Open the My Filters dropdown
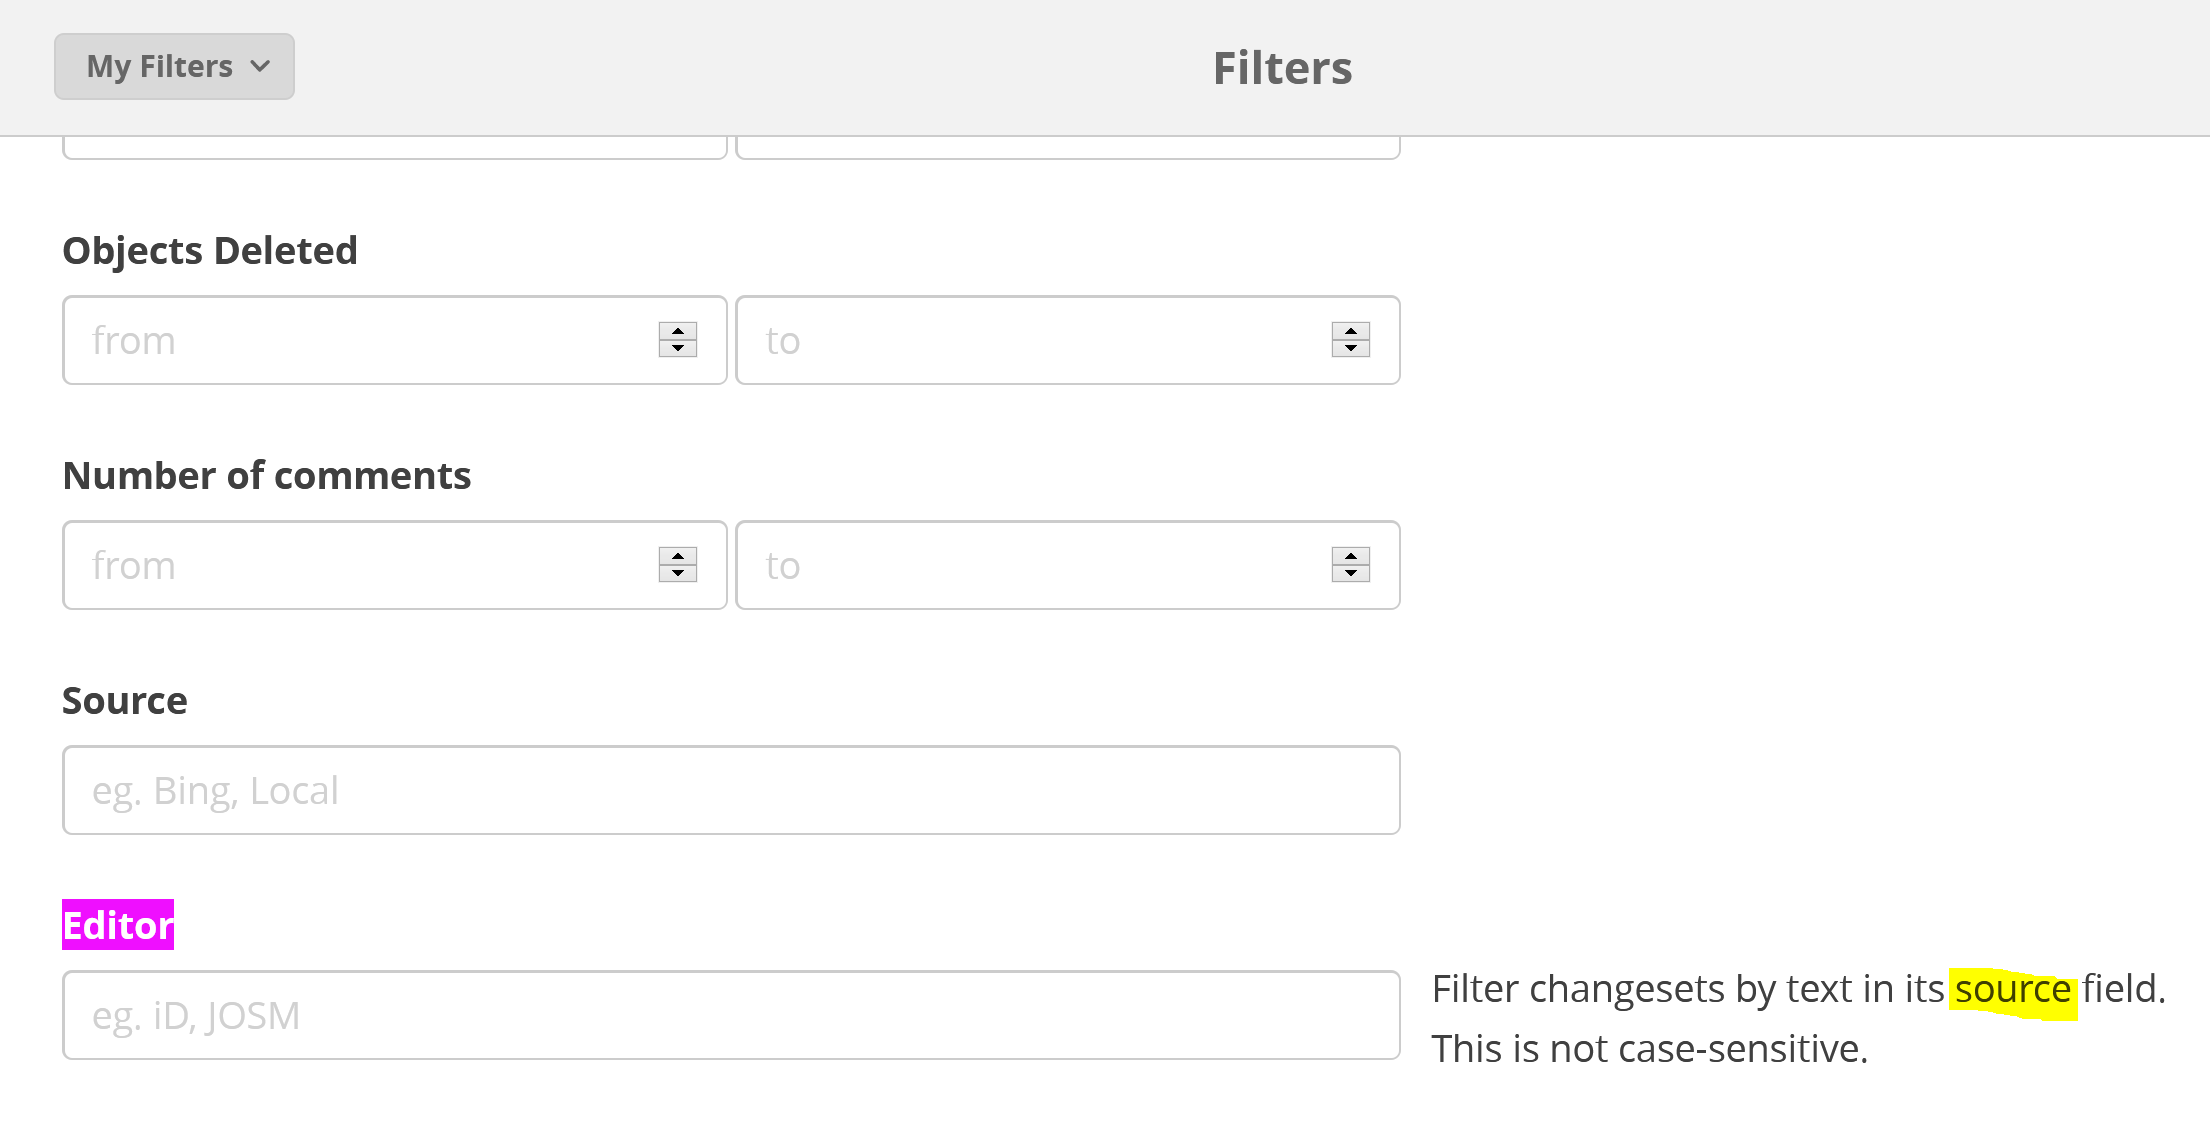The height and width of the screenshot is (1123, 2210). coord(173,66)
